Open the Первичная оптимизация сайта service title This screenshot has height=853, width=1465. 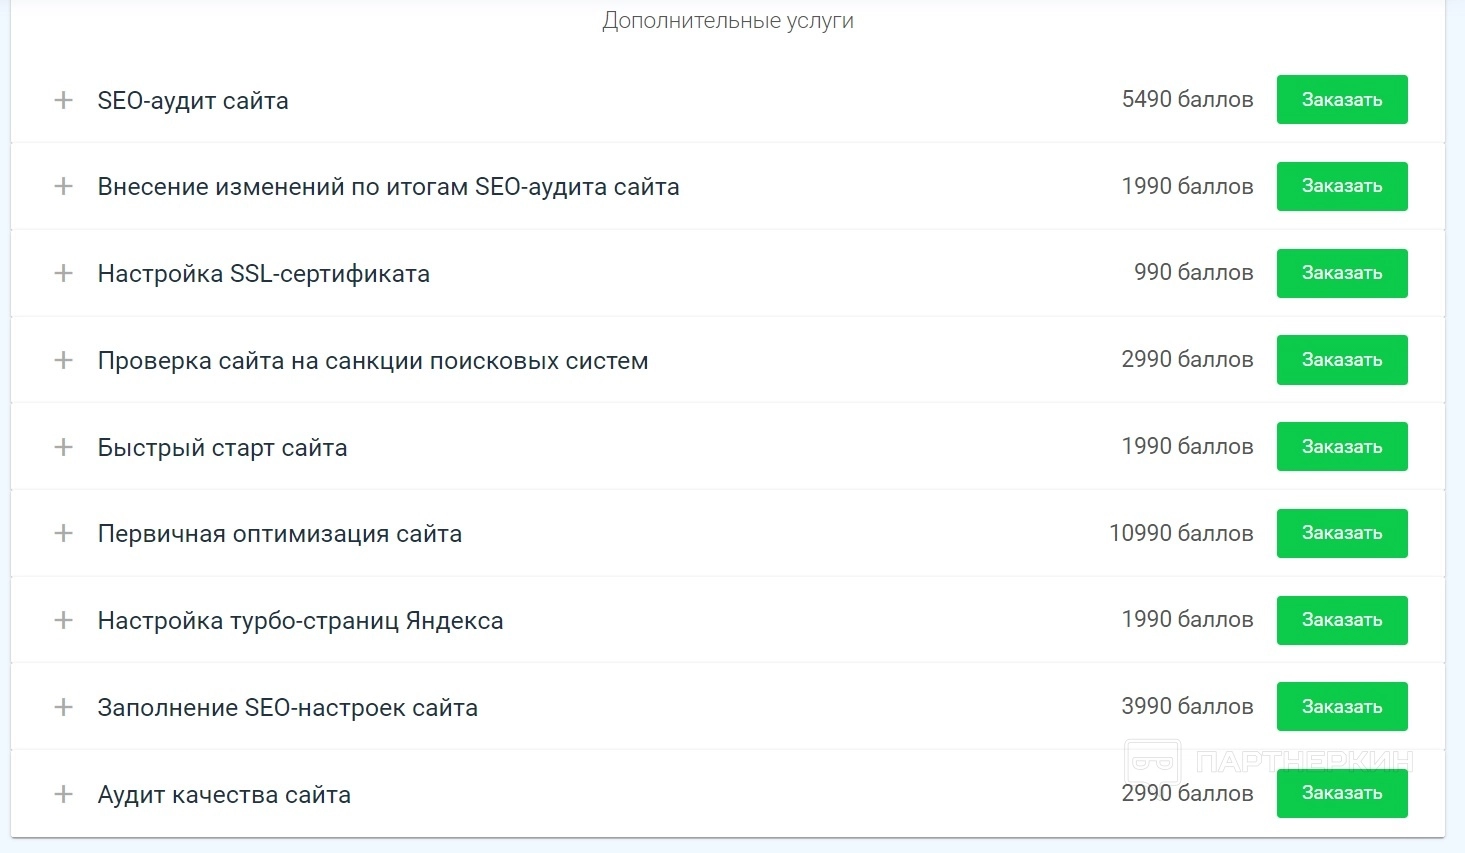point(279,534)
